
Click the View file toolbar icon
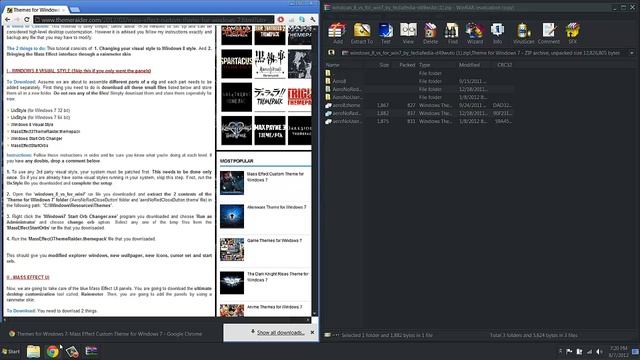coord(408,33)
